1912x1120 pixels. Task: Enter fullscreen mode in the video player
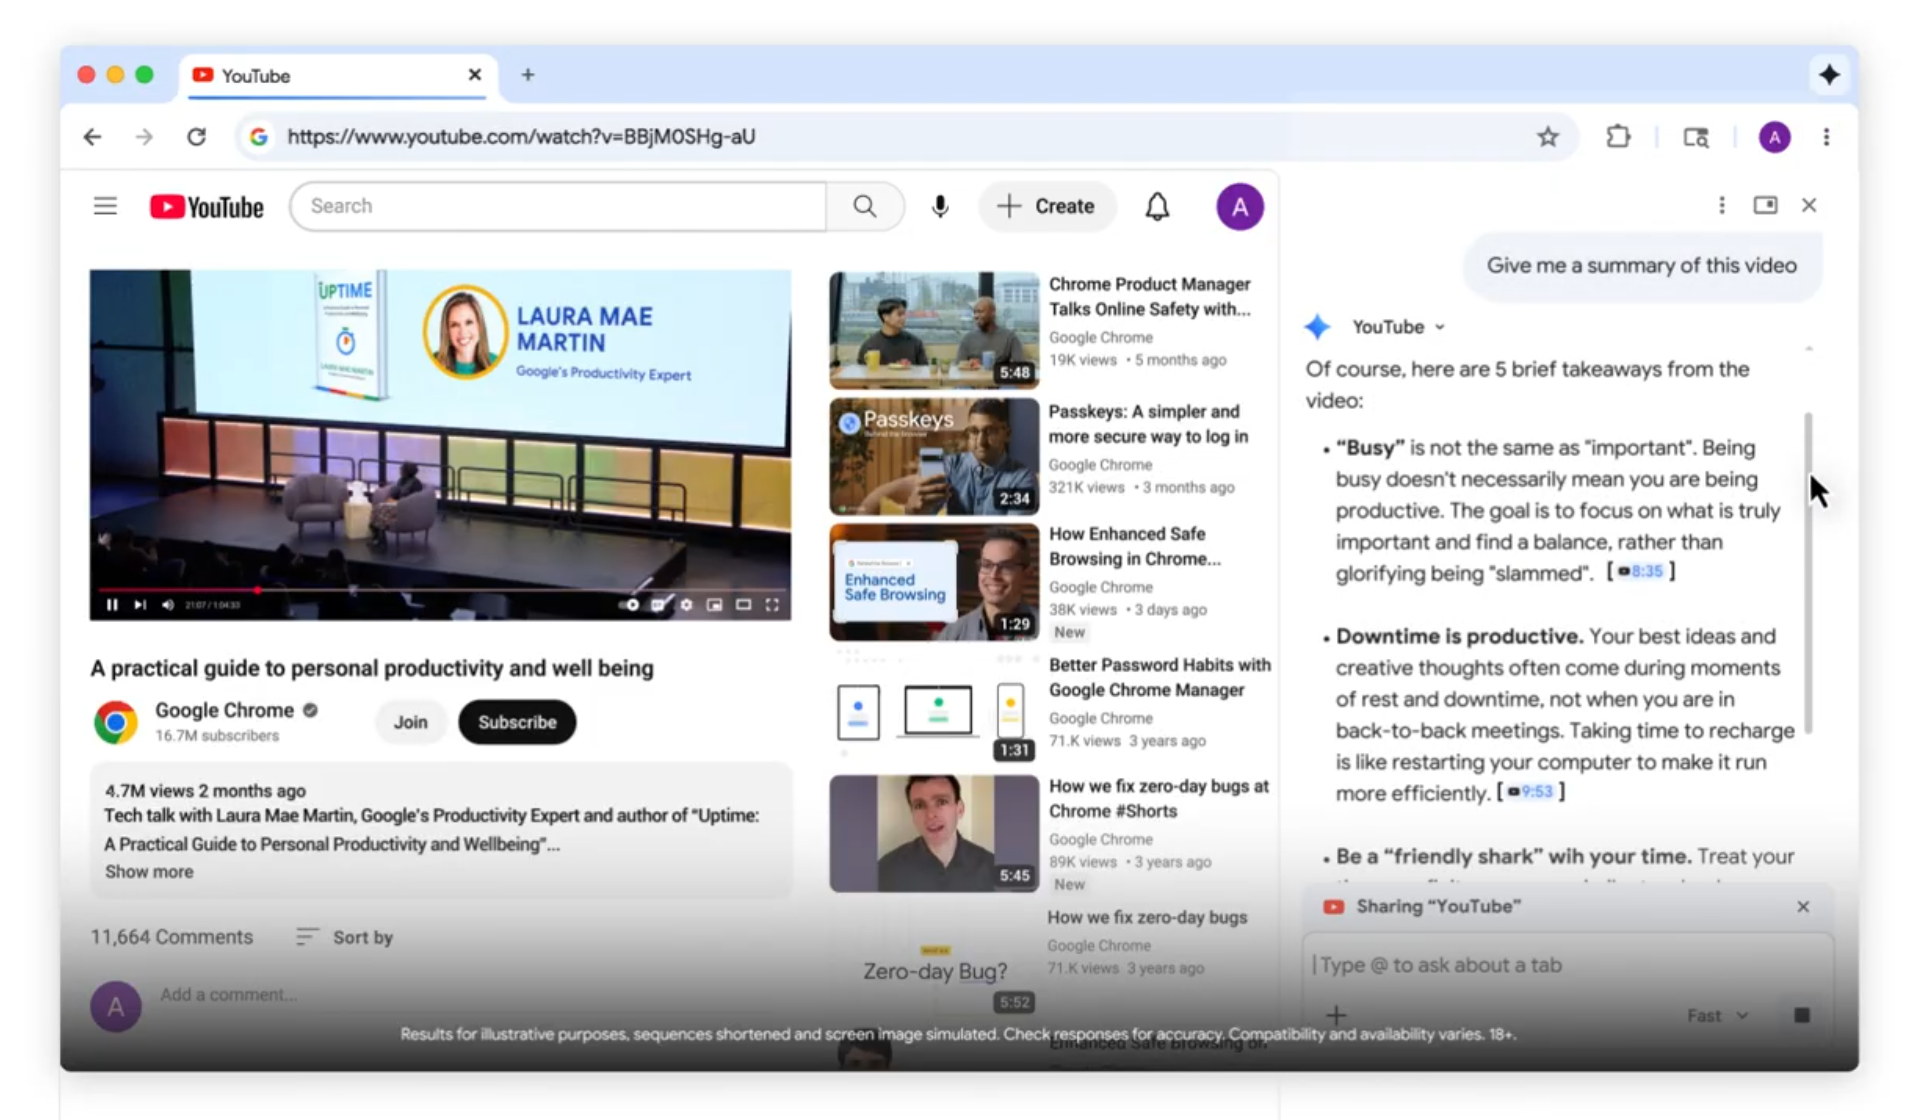click(771, 605)
